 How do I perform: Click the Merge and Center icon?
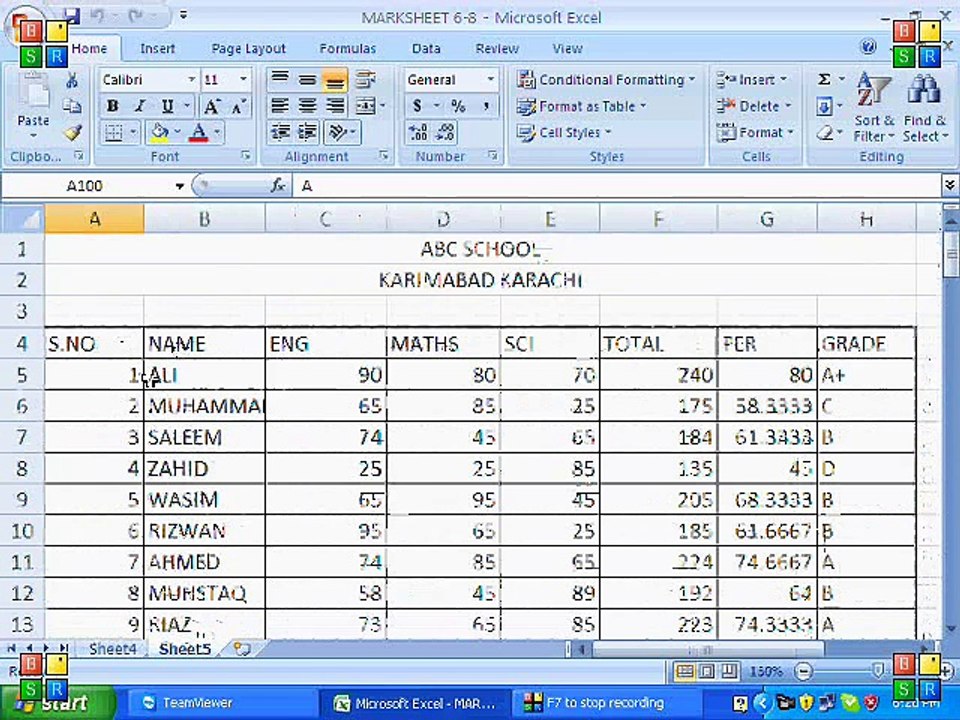(x=366, y=106)
